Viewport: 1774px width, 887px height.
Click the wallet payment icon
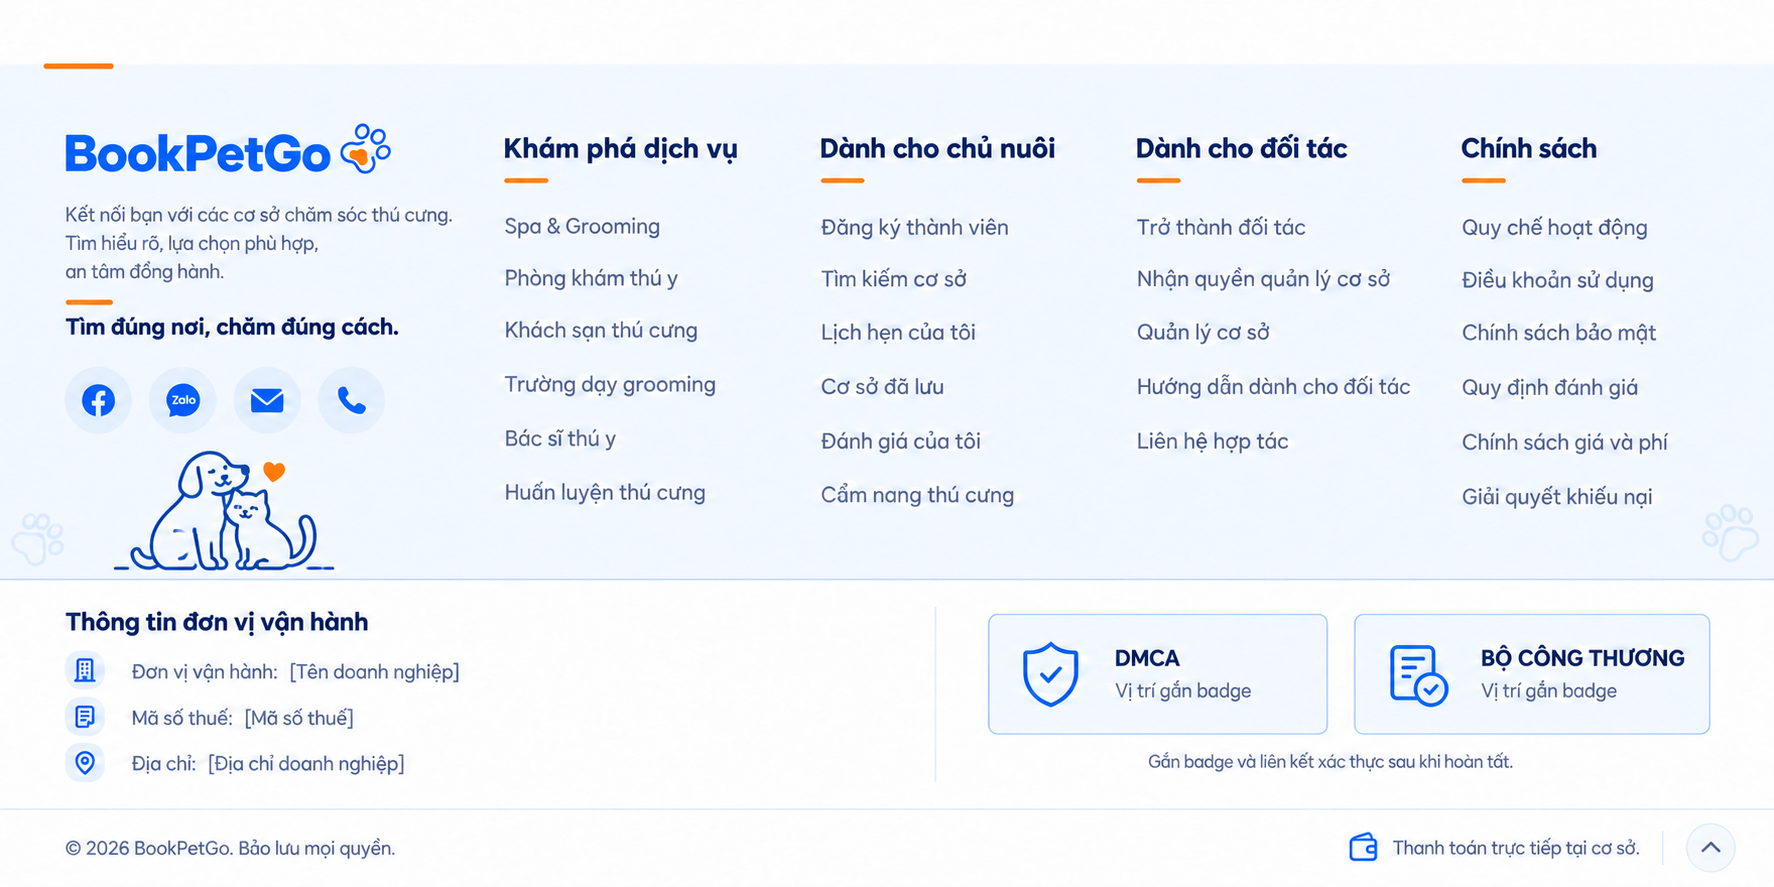pos(1363,848)
